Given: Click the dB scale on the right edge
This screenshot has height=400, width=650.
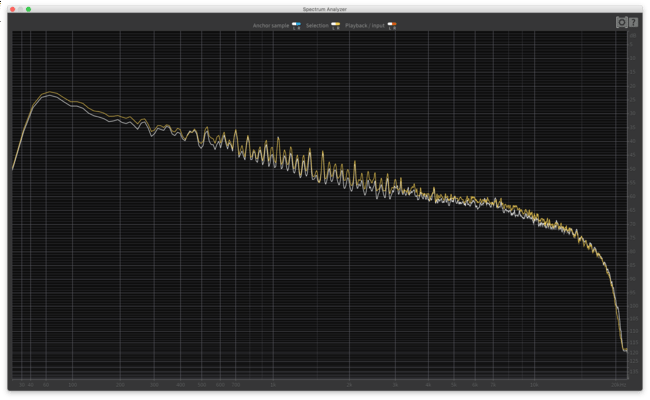Looking at the screenshot, I should (633, 200).
